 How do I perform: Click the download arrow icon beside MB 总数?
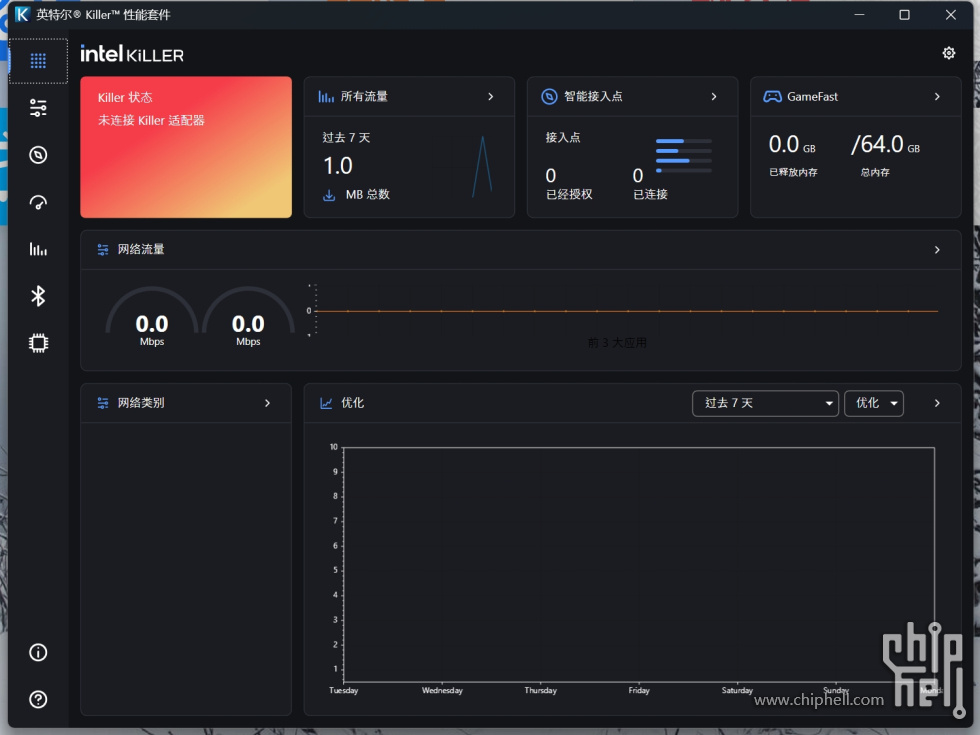tap(329, 195)
